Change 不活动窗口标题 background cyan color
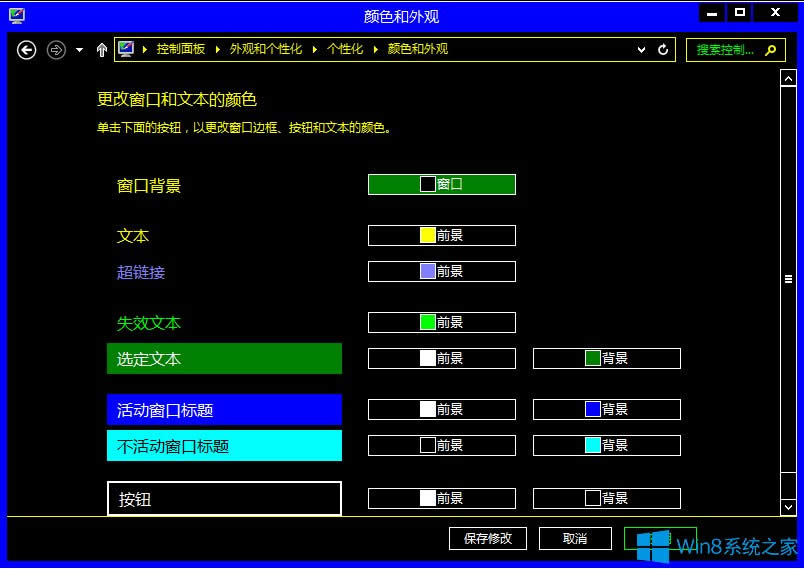This screenshot has height=569, width=804. [606, 445]
